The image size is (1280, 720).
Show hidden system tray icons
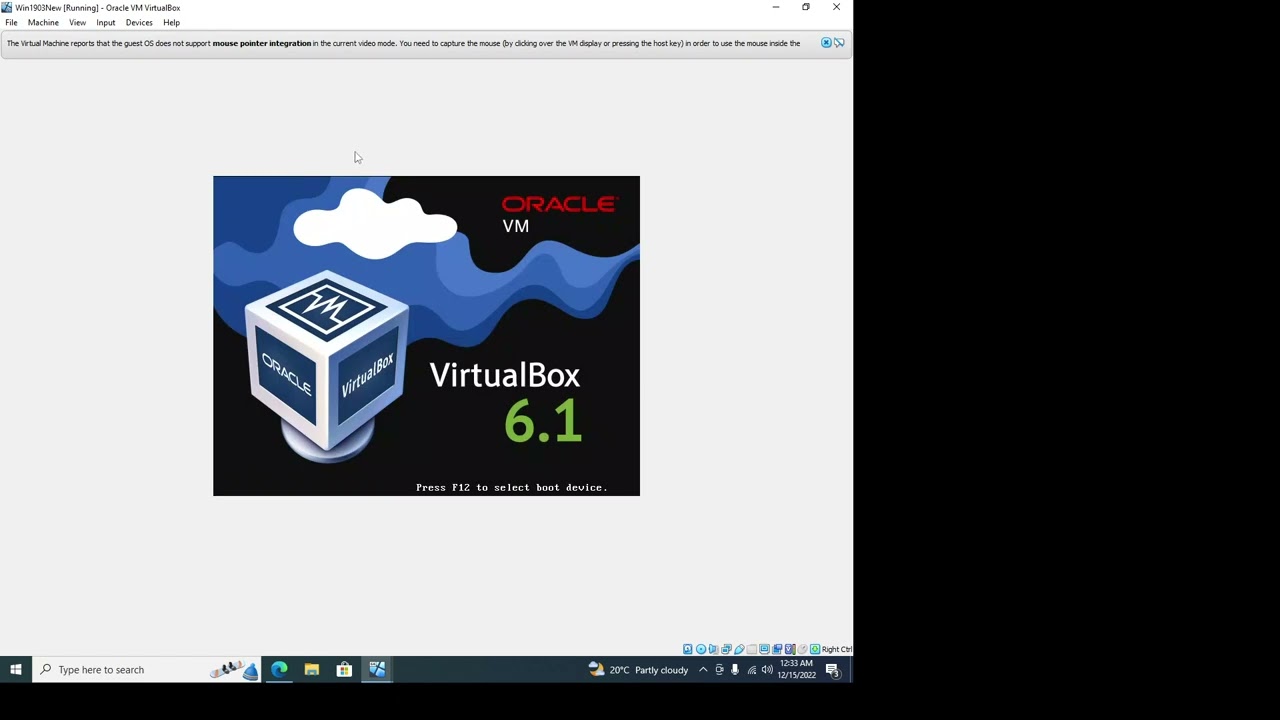tap(703, 670)
